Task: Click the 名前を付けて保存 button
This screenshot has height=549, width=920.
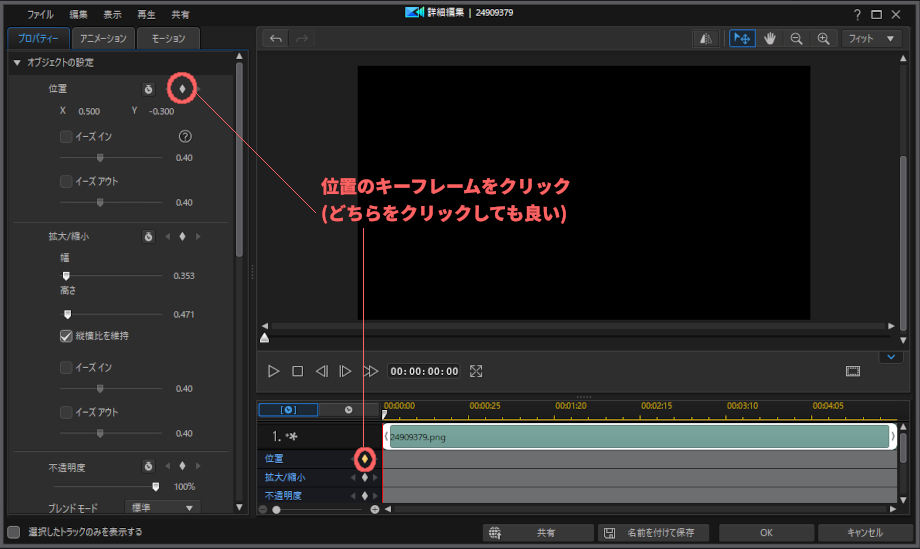Action: coord(656,533)
